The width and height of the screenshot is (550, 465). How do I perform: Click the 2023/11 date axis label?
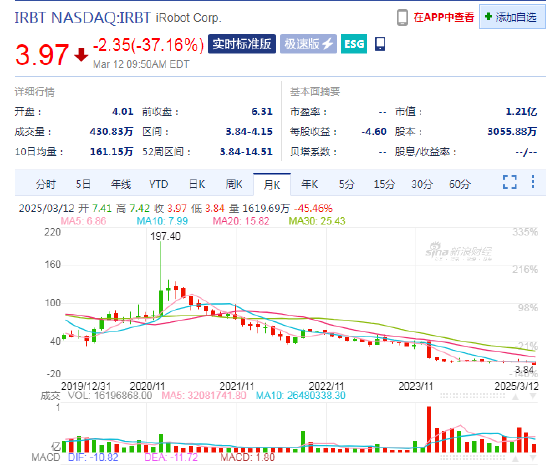[x=416, y=386]
